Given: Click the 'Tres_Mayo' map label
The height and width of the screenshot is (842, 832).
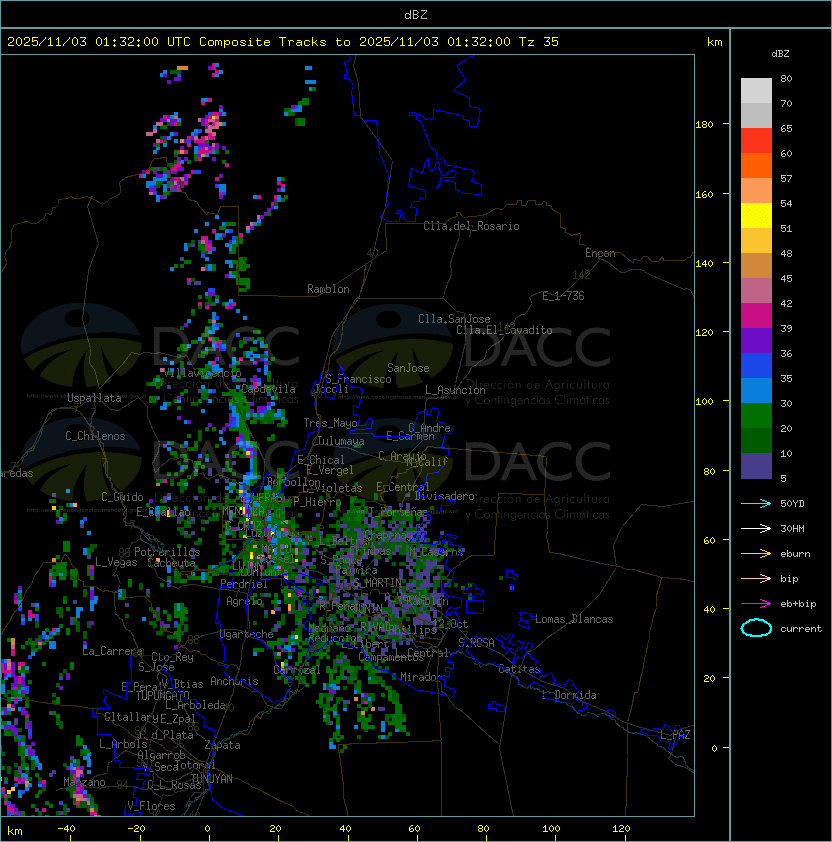Looking at the screenshot, I should tap(330, 423).
